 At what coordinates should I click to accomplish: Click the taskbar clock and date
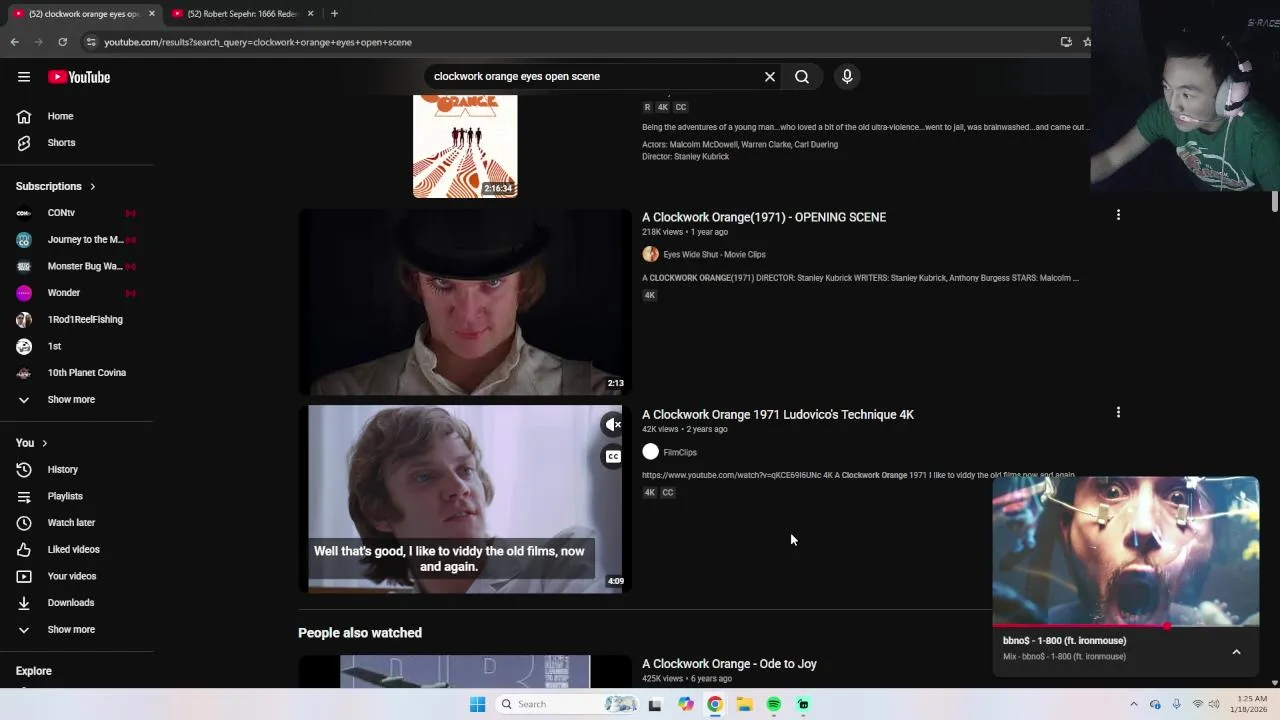[1251, 704]
